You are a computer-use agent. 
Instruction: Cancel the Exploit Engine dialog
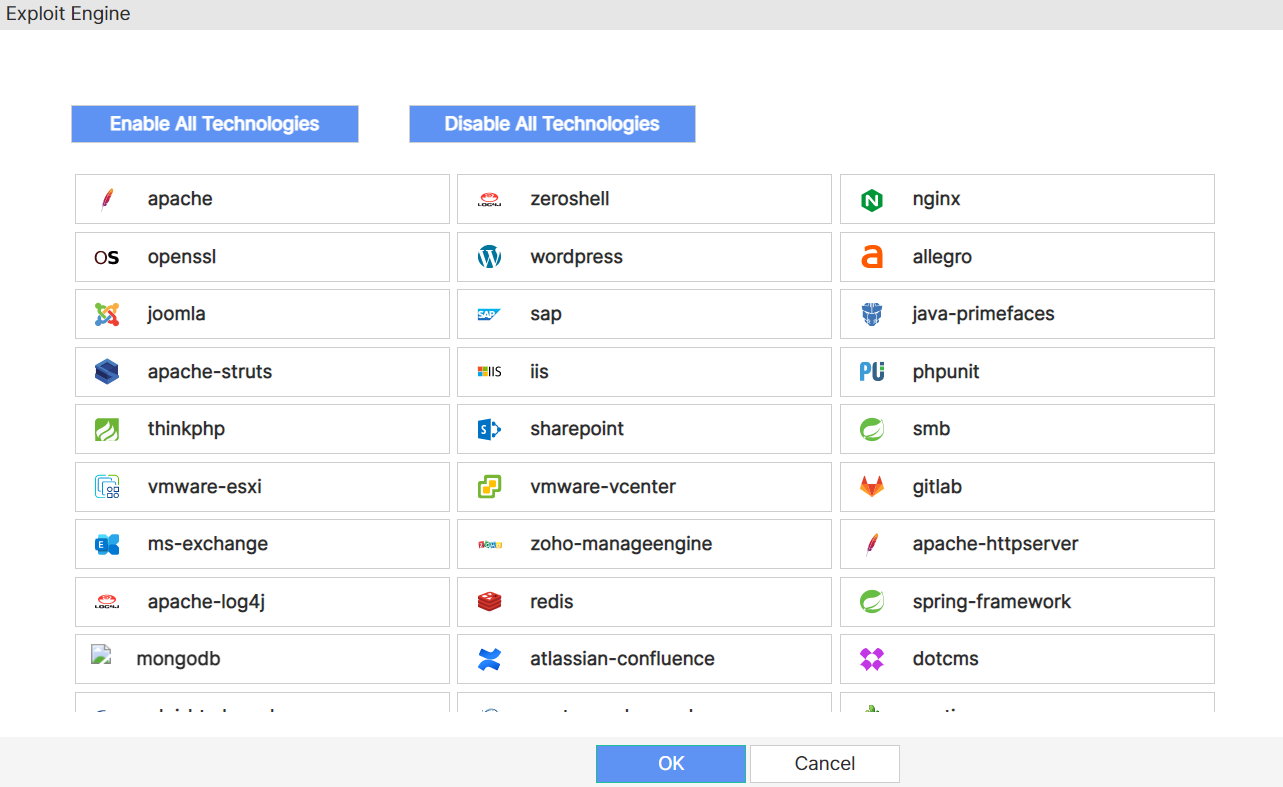tap(824, 764)
